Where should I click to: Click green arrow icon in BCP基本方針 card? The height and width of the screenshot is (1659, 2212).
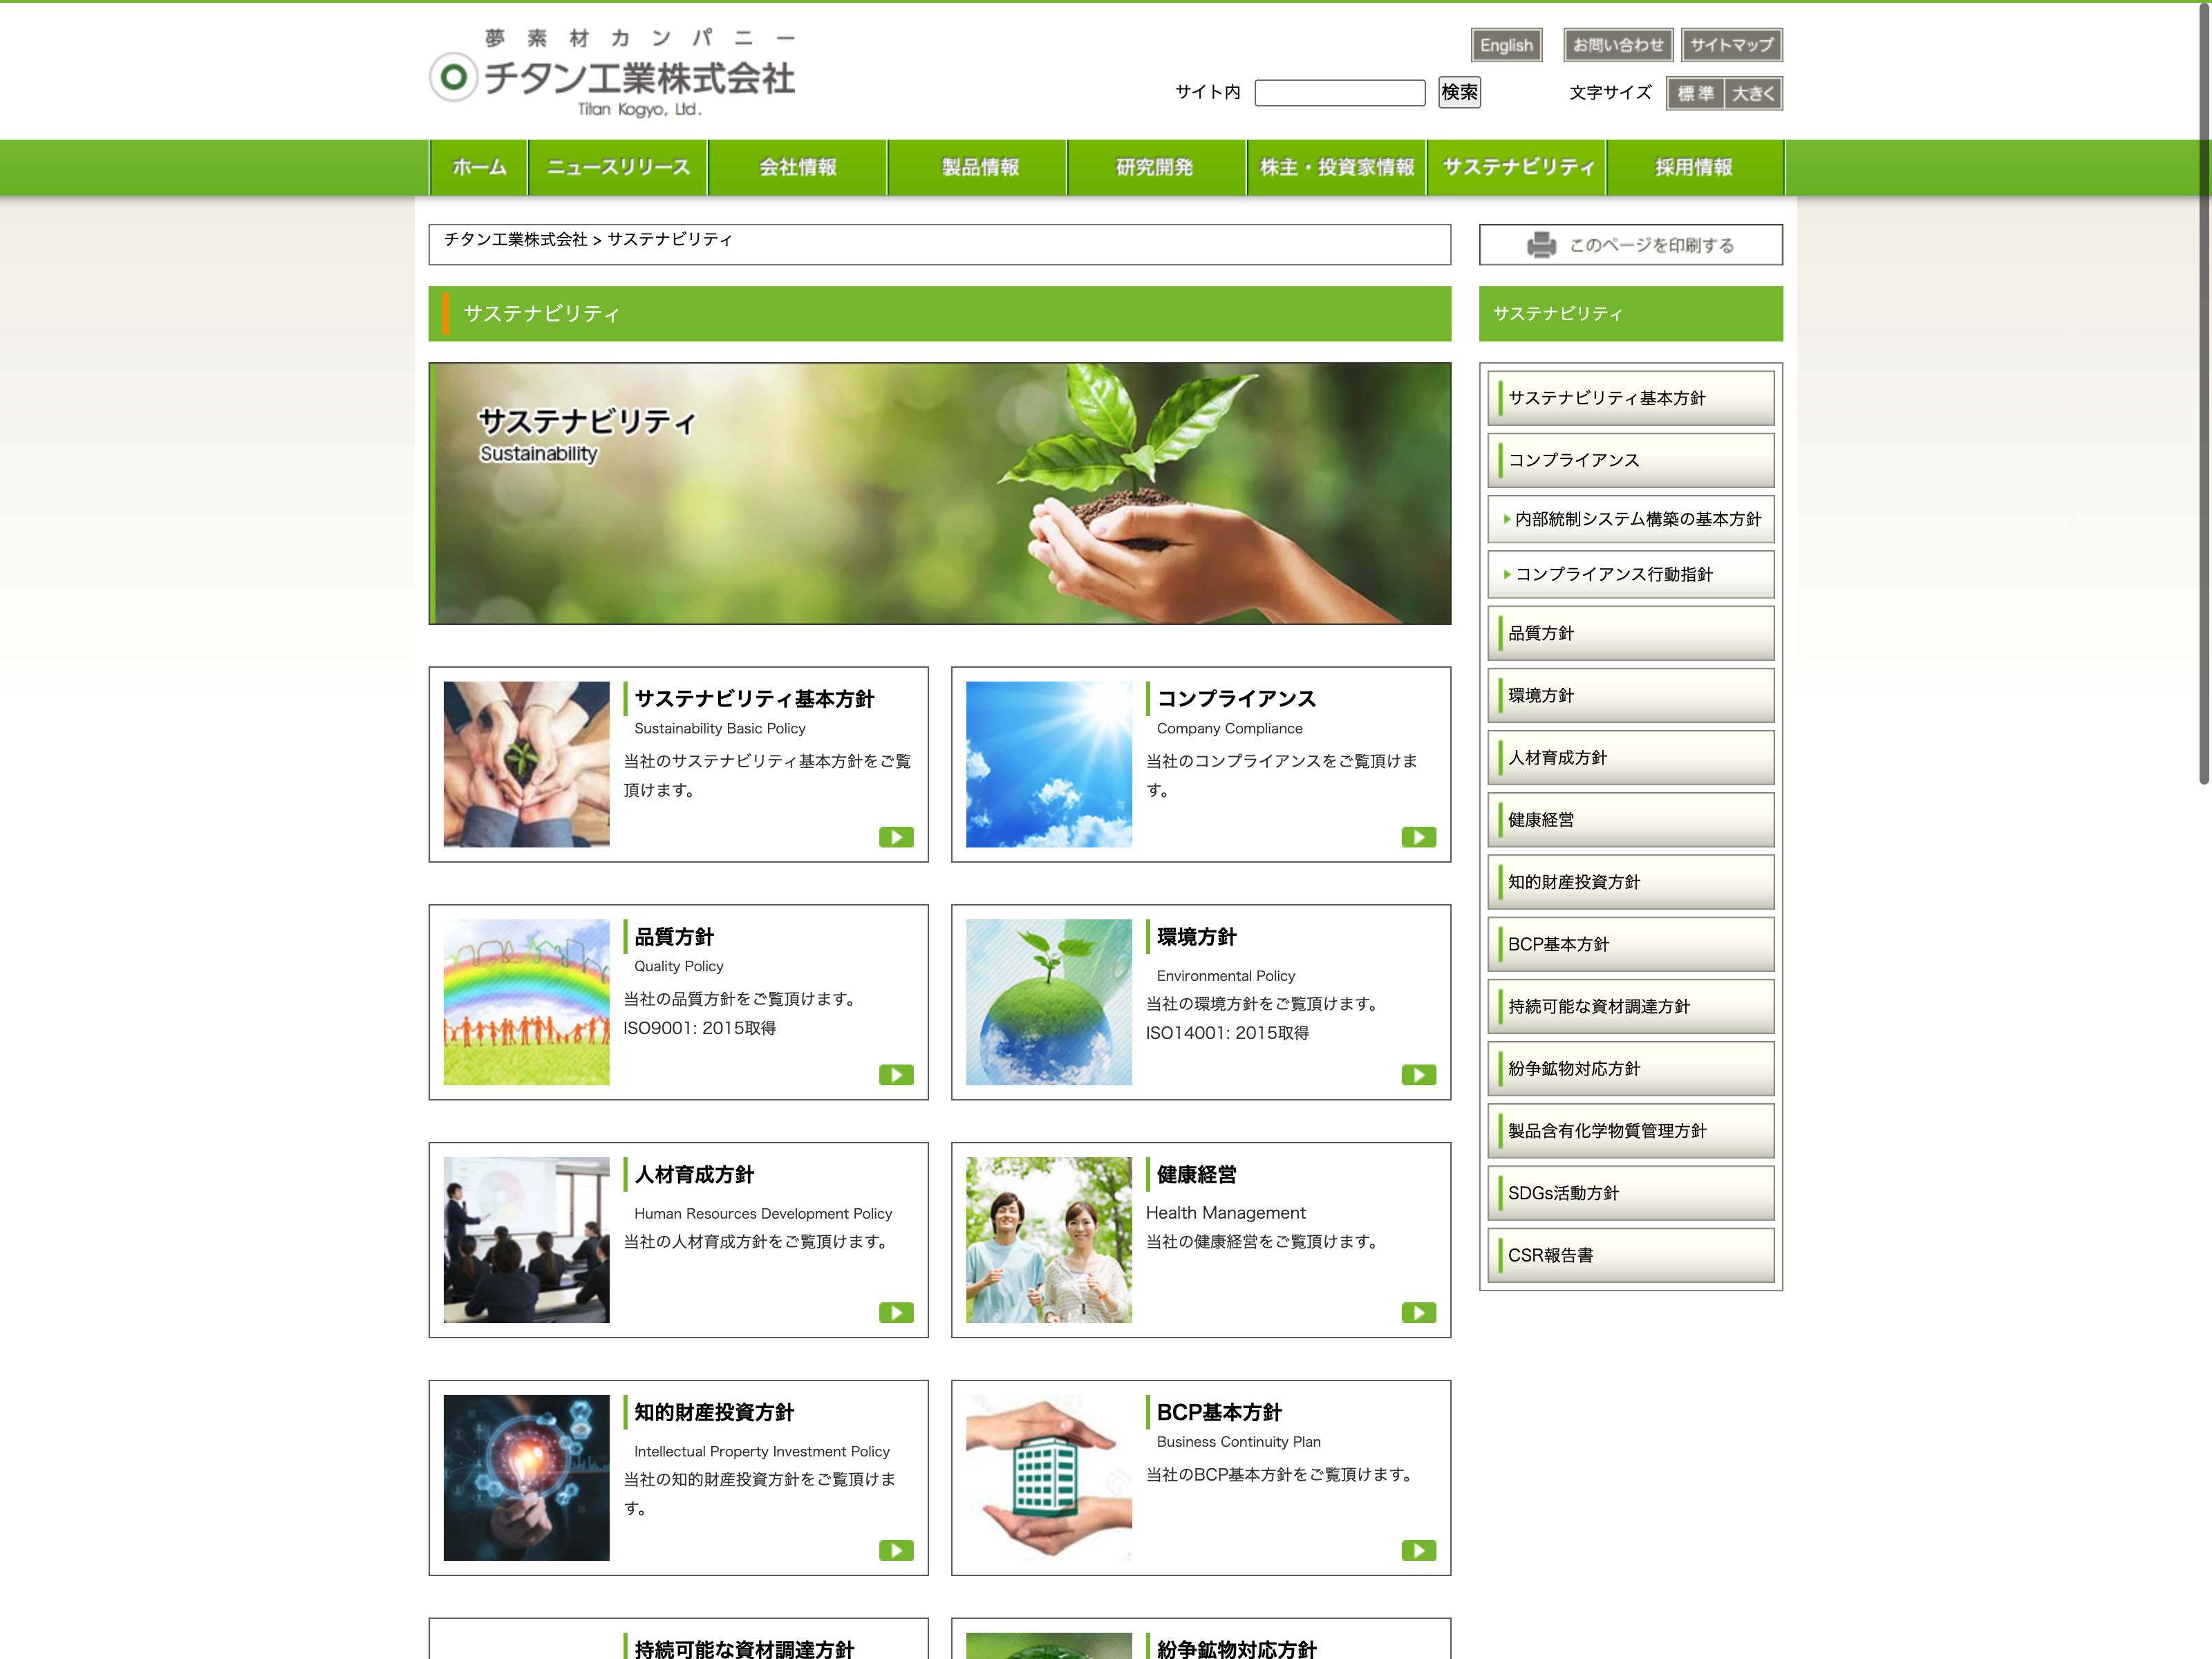[1418, 1551]
